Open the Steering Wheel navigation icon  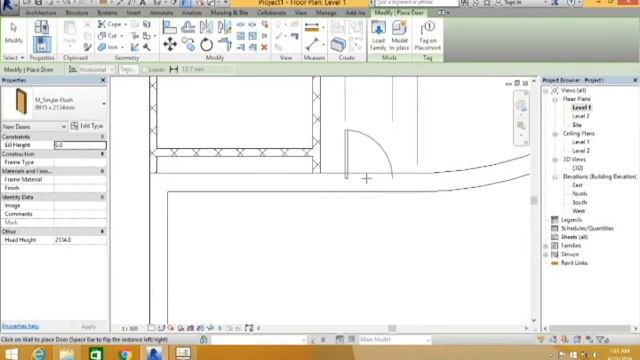point(521,107)
